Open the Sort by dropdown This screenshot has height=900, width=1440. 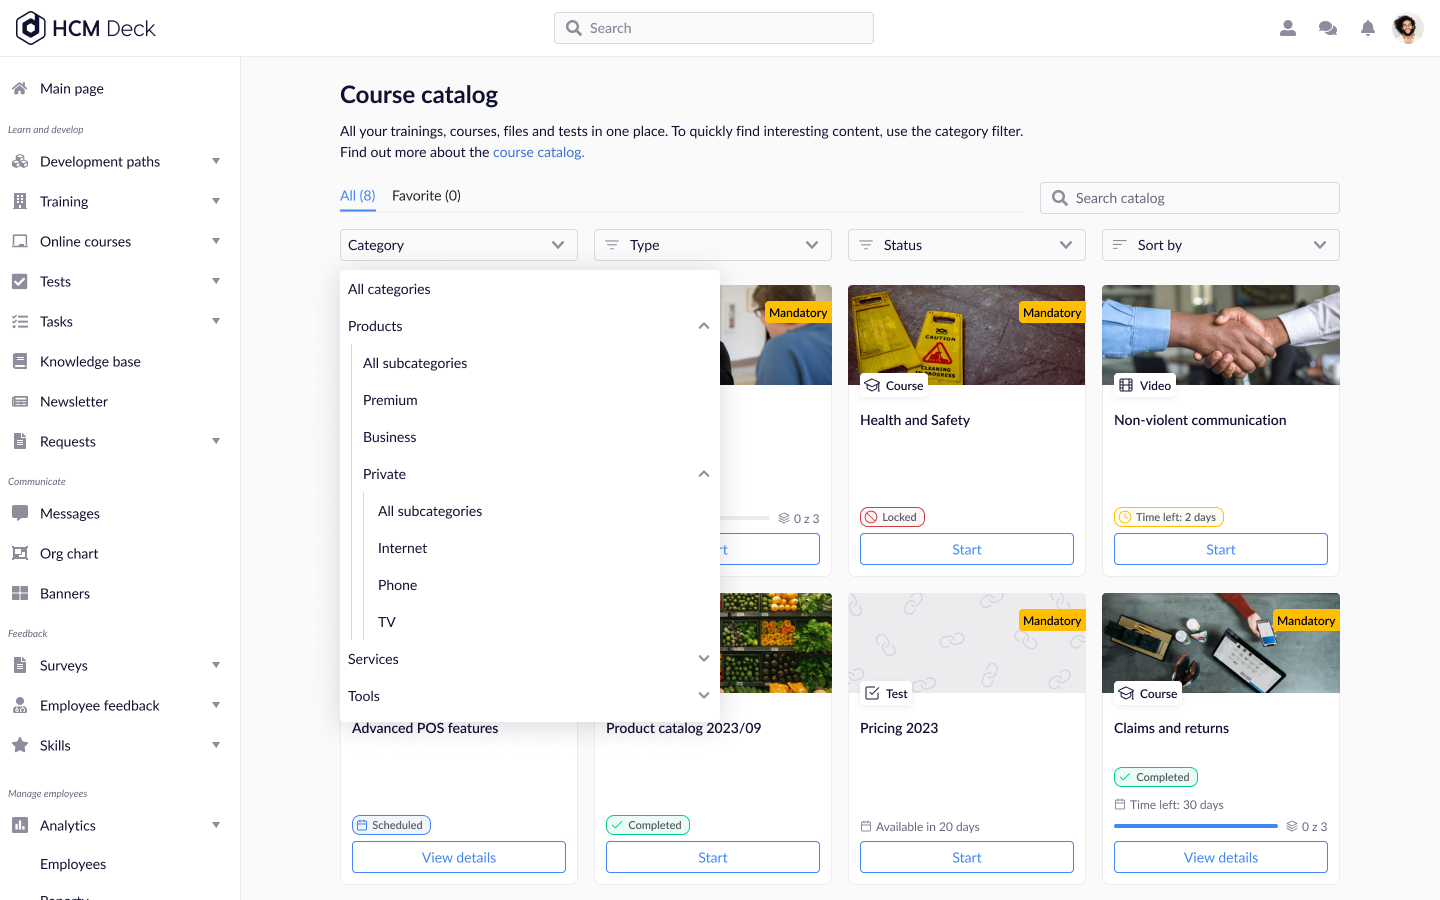(x=1221, y=245)
